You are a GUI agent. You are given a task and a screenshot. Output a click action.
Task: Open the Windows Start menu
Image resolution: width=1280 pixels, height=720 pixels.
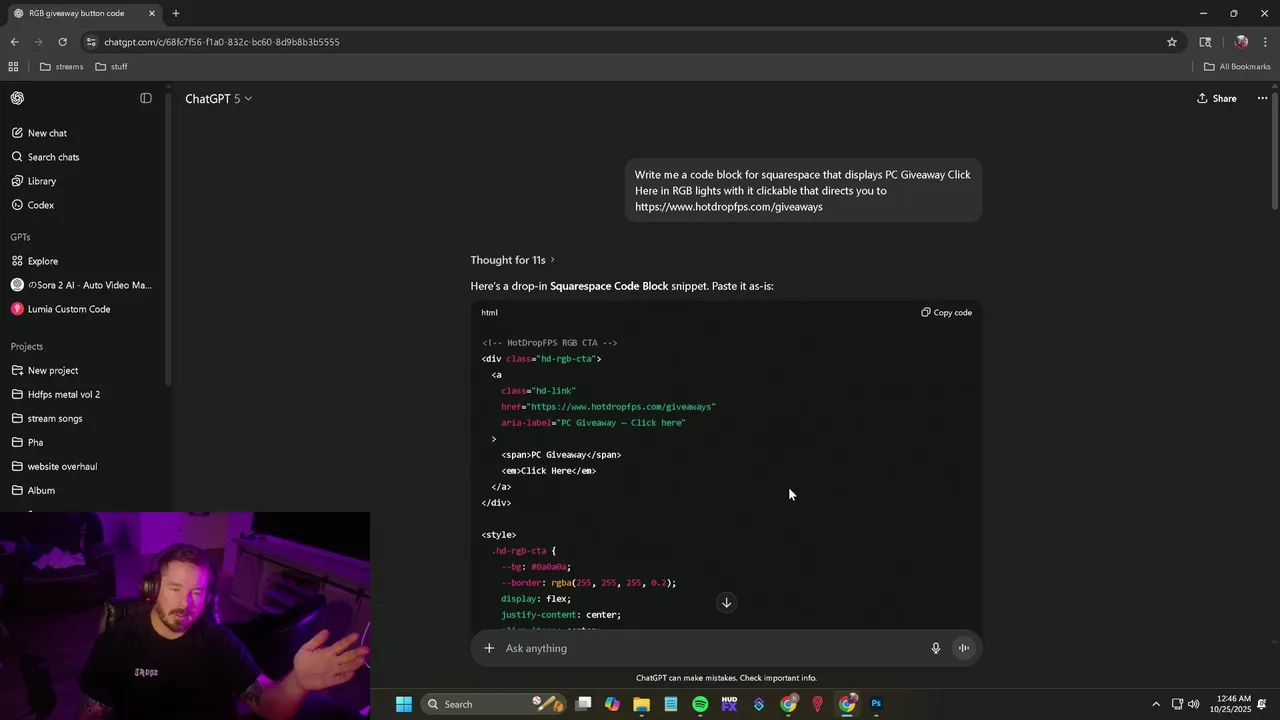coord(404,704)
